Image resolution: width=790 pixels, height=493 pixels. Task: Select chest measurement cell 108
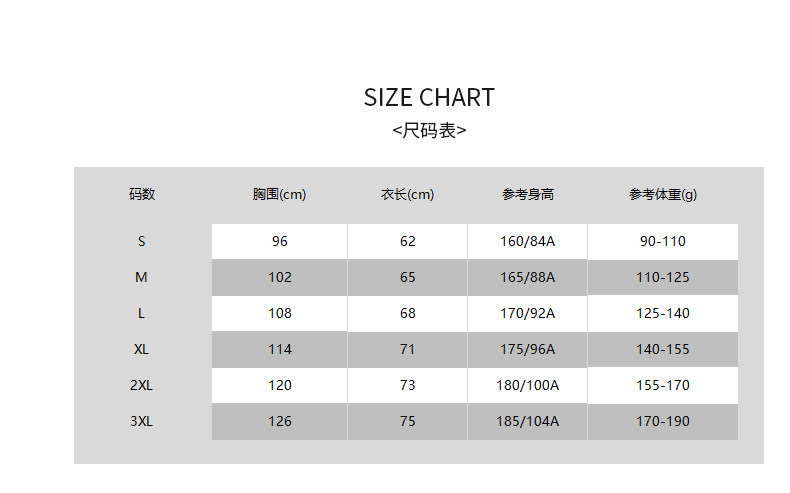280,313
